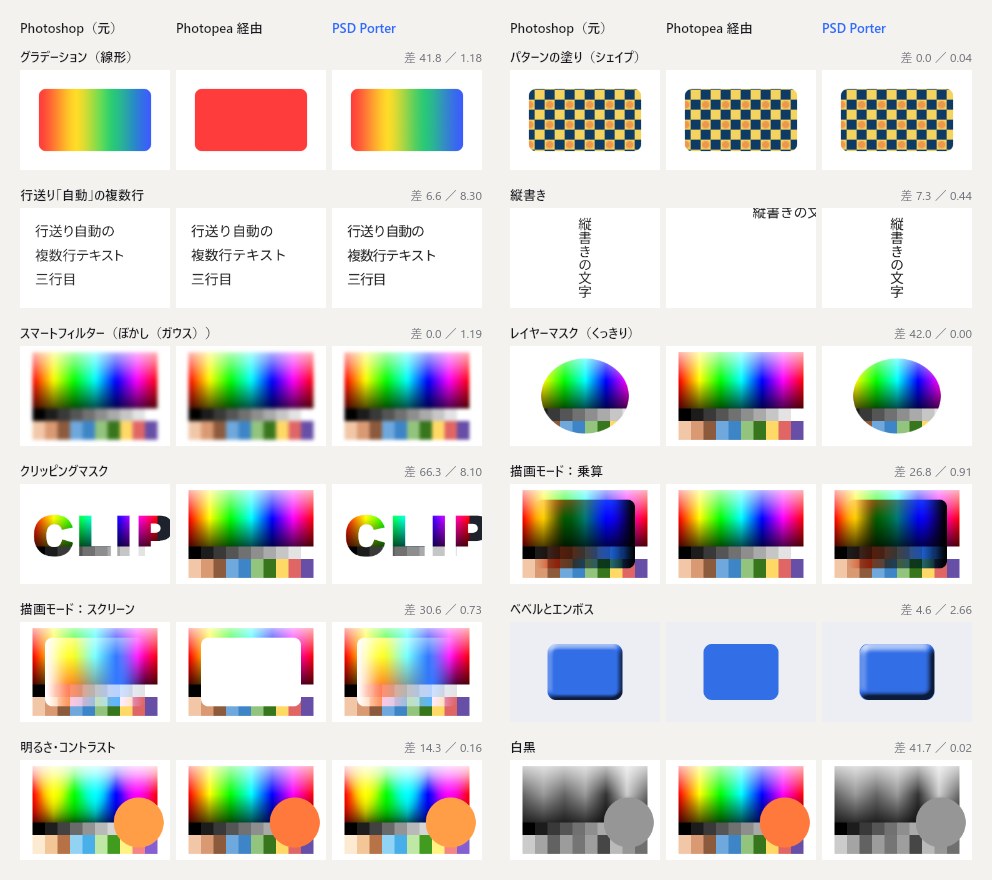The width and height of the screenshot is (992, 880).
Task: Click the グラデーション（線形） title
Action: click(x=76, y=57)
